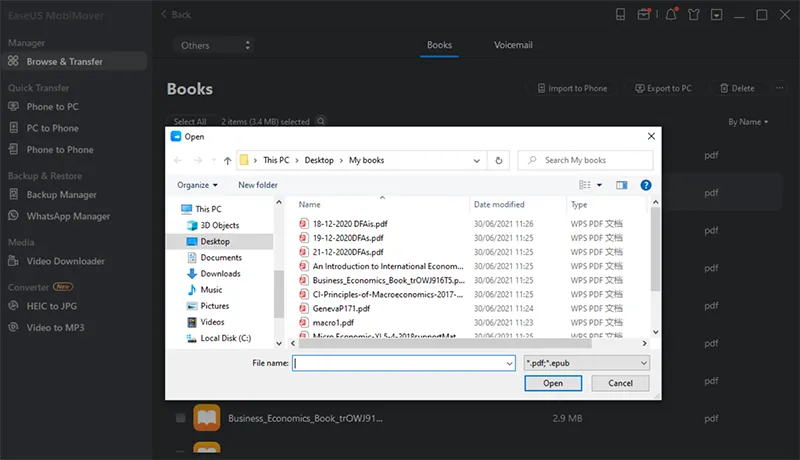Close the Open file dialog
Screen dimensions: 800x460
tap(651, 136)
